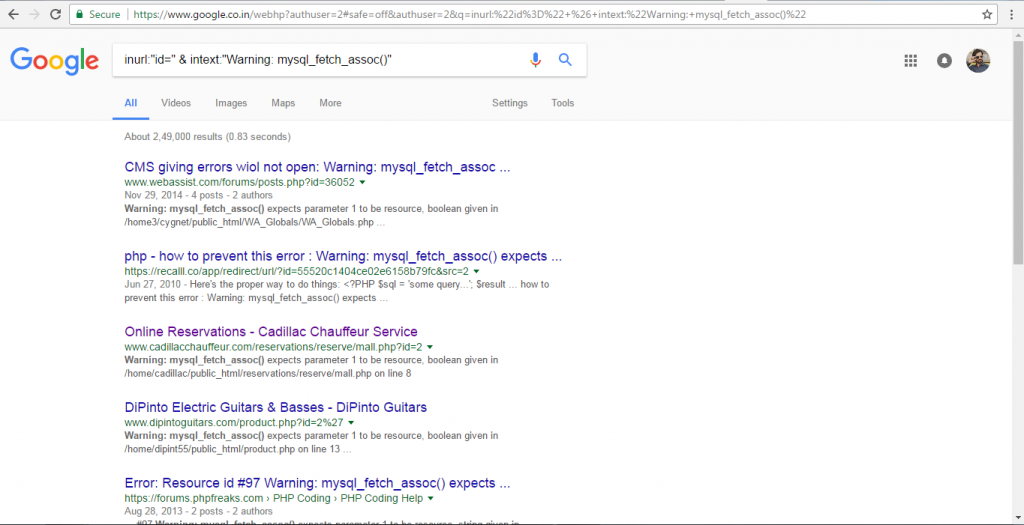
Task: Open DiPinto Electric Guitars & Basses result
Action: coord(276,407)
